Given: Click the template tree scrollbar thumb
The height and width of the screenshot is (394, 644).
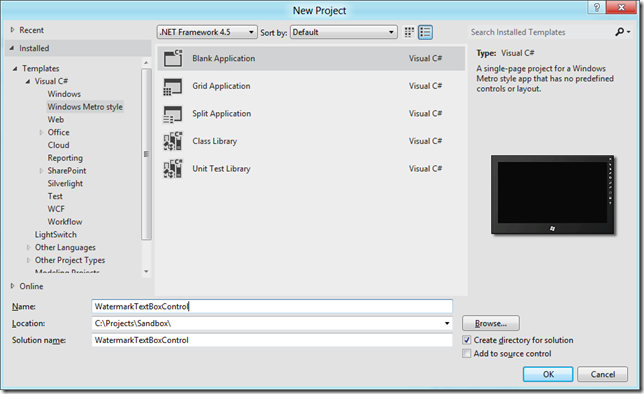Looking at the screenshot, I should 146,154.
